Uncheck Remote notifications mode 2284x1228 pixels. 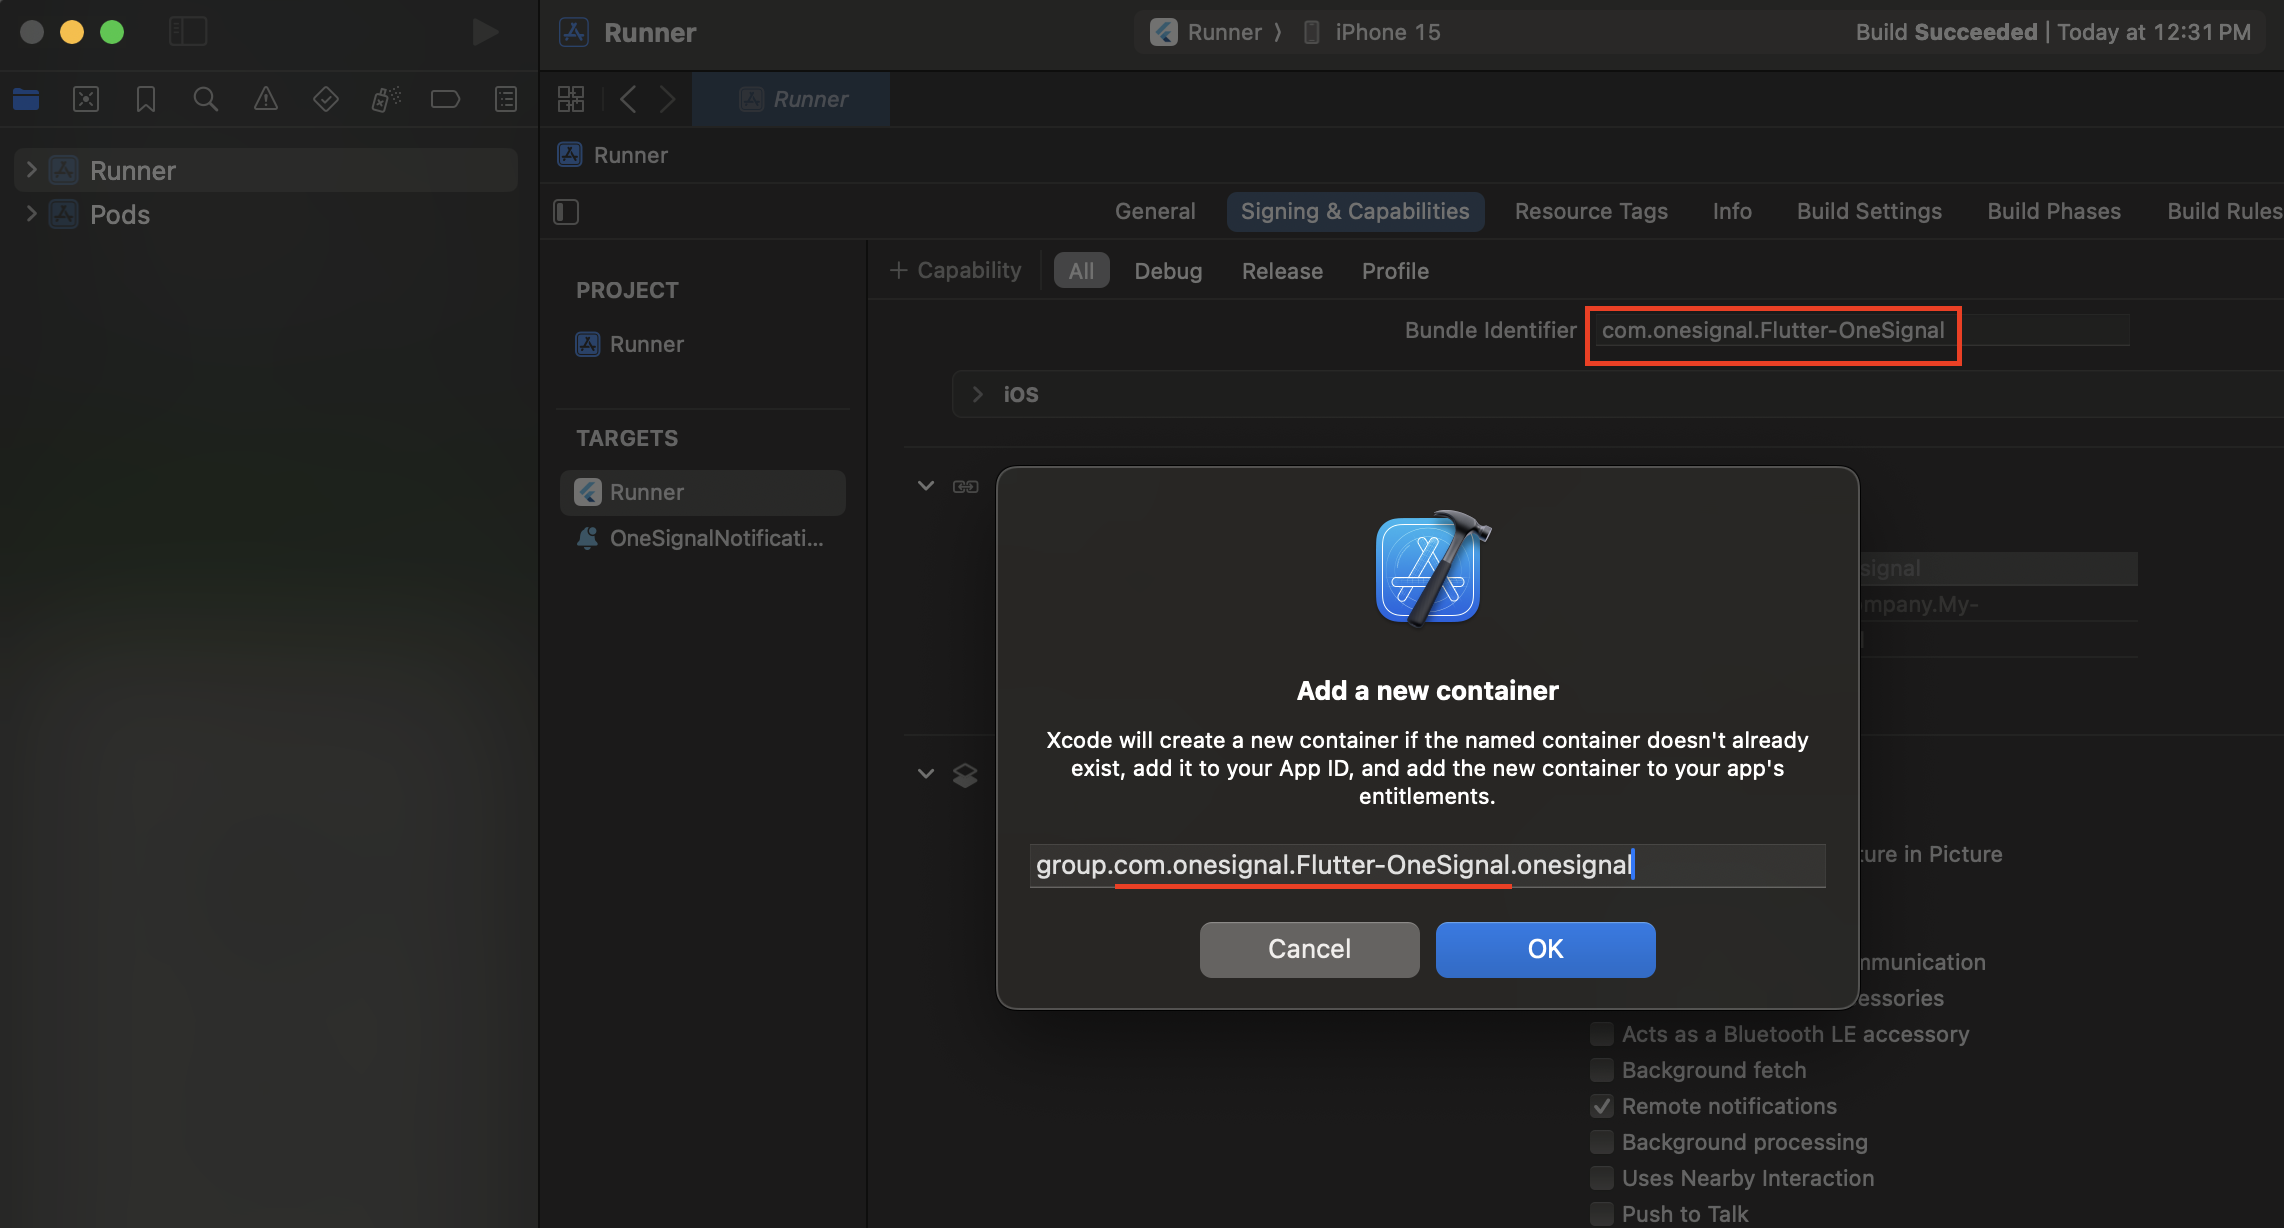[1602, 1106]
